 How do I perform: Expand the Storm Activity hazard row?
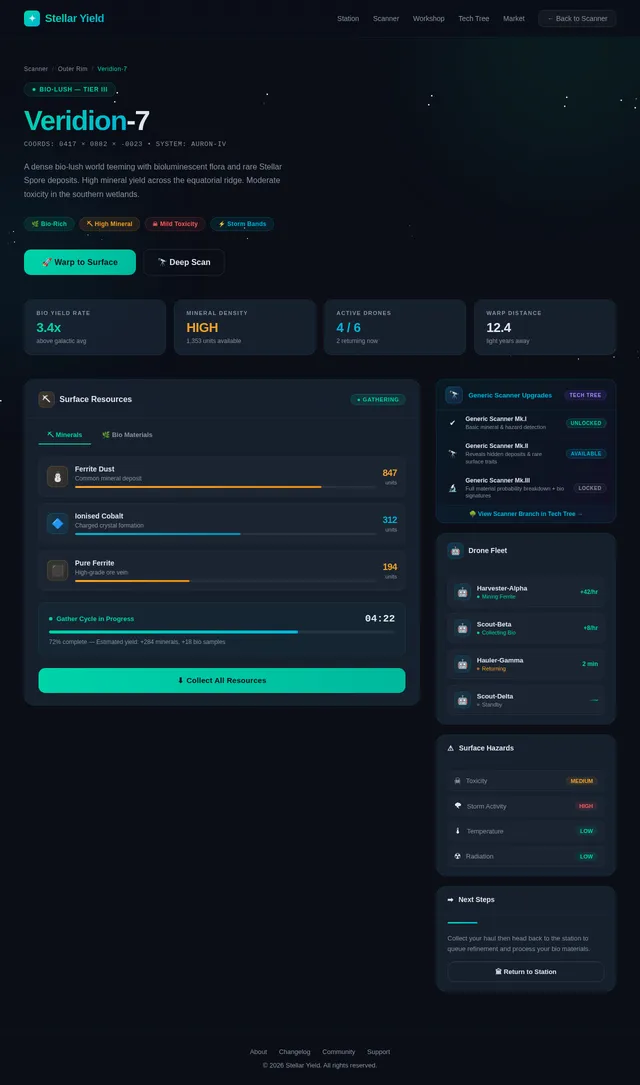click(526, 806)
